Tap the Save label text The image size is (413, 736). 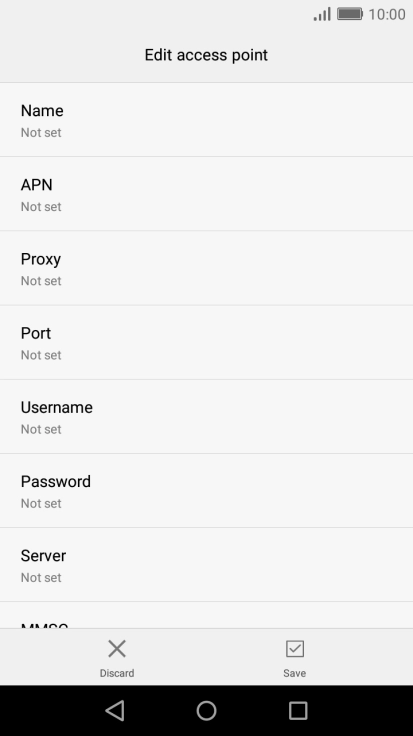pyautogui.click(x=295, y=673)
